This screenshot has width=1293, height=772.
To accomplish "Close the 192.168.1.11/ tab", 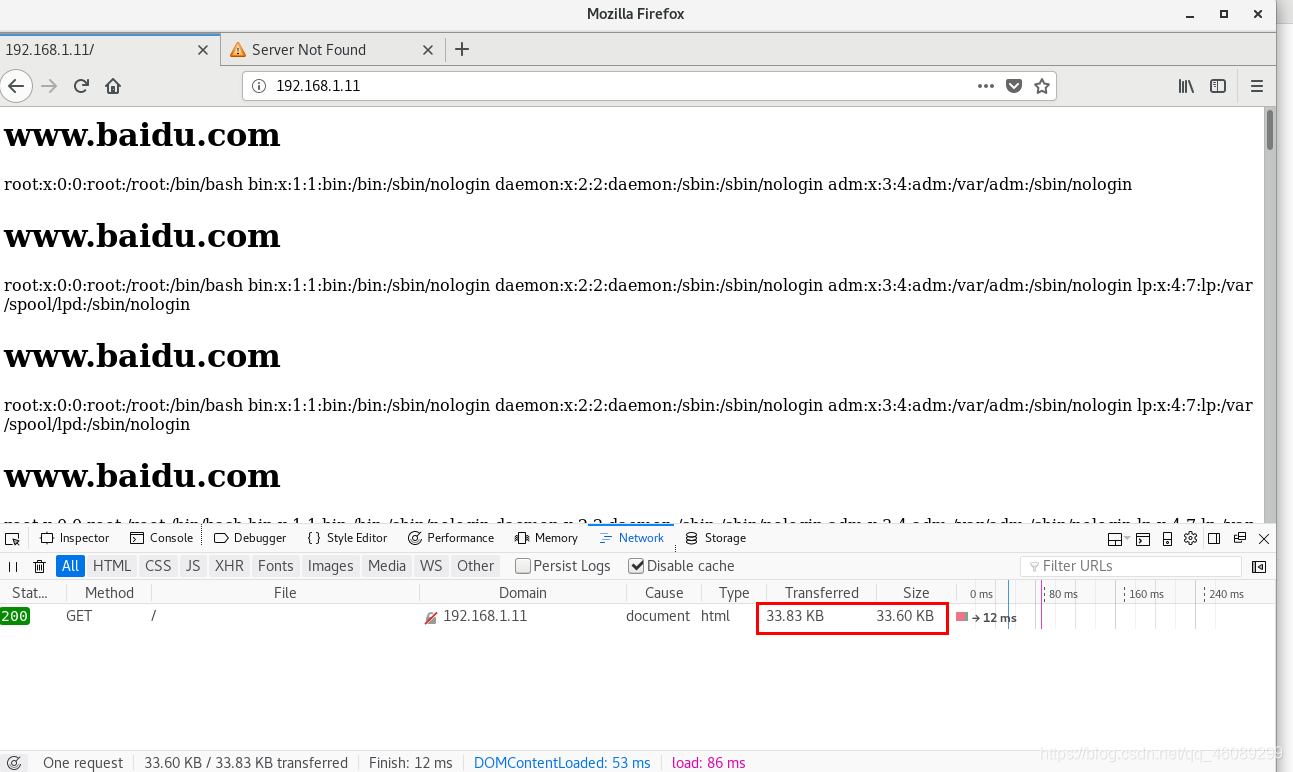I will click(x=203, y=49).
